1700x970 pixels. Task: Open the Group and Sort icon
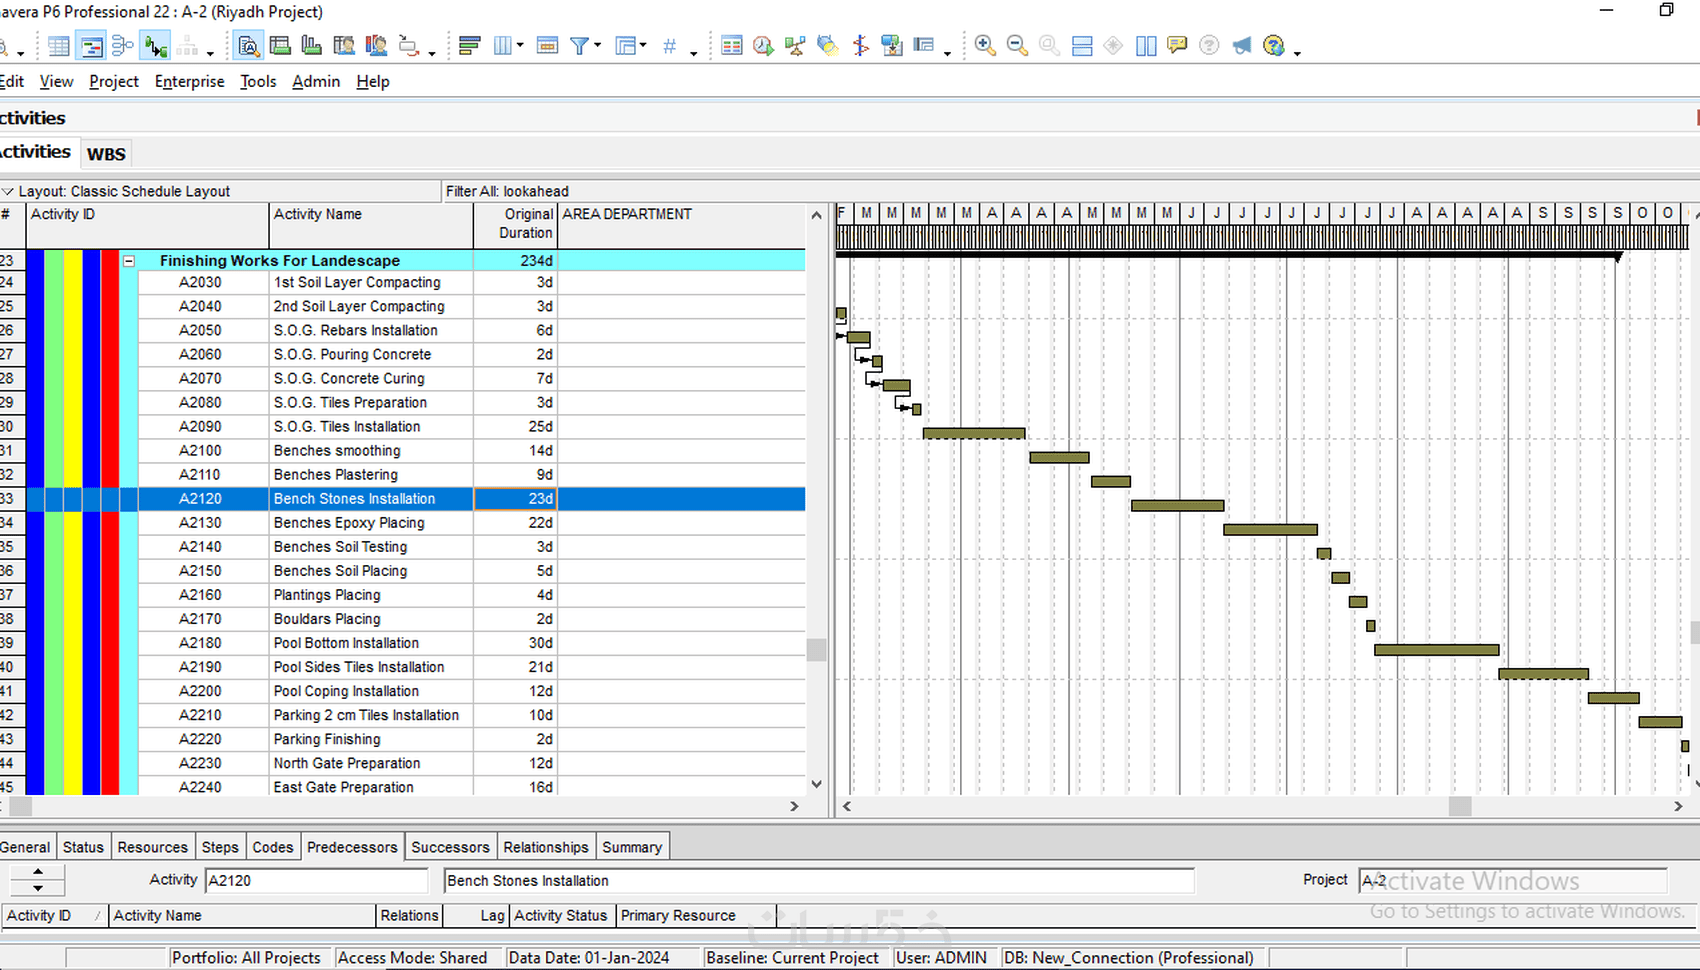pyautogui.click(x=626, y=46)
